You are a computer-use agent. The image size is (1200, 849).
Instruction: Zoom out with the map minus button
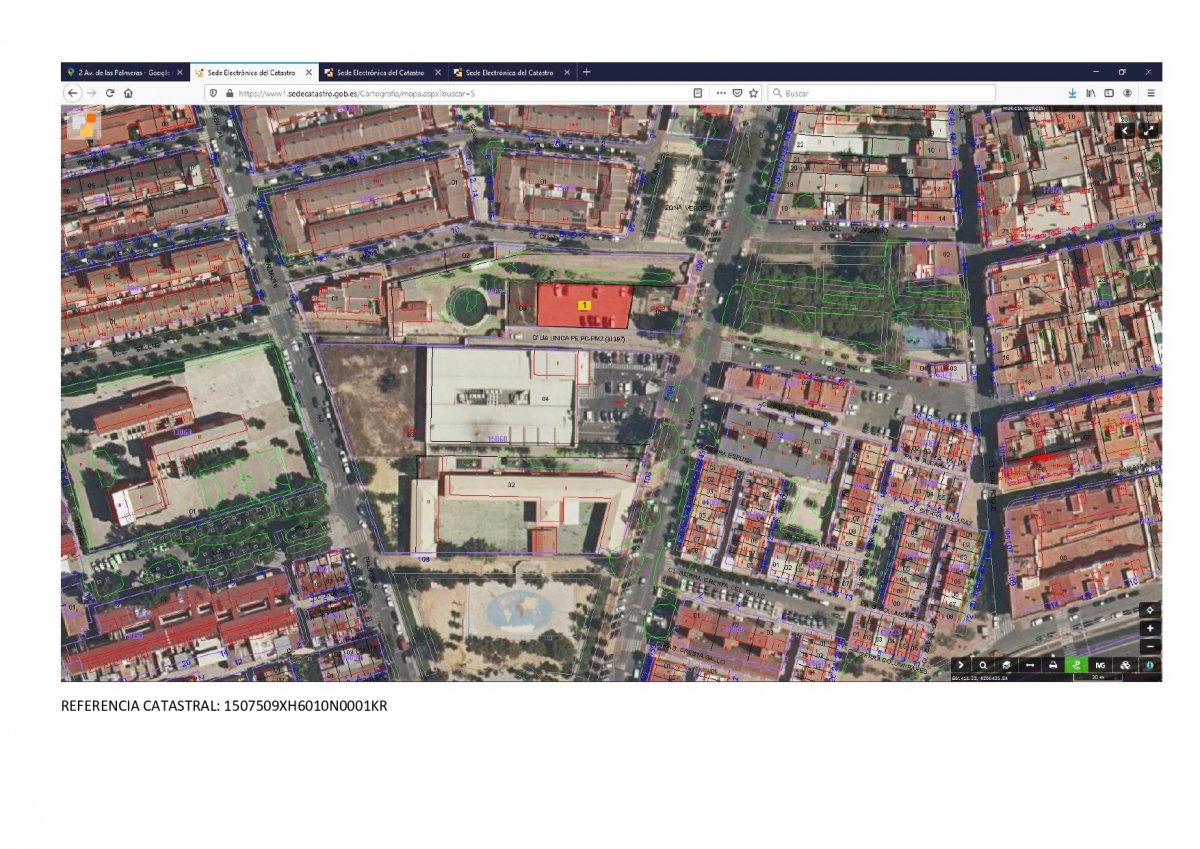(x=1150, y=645)
